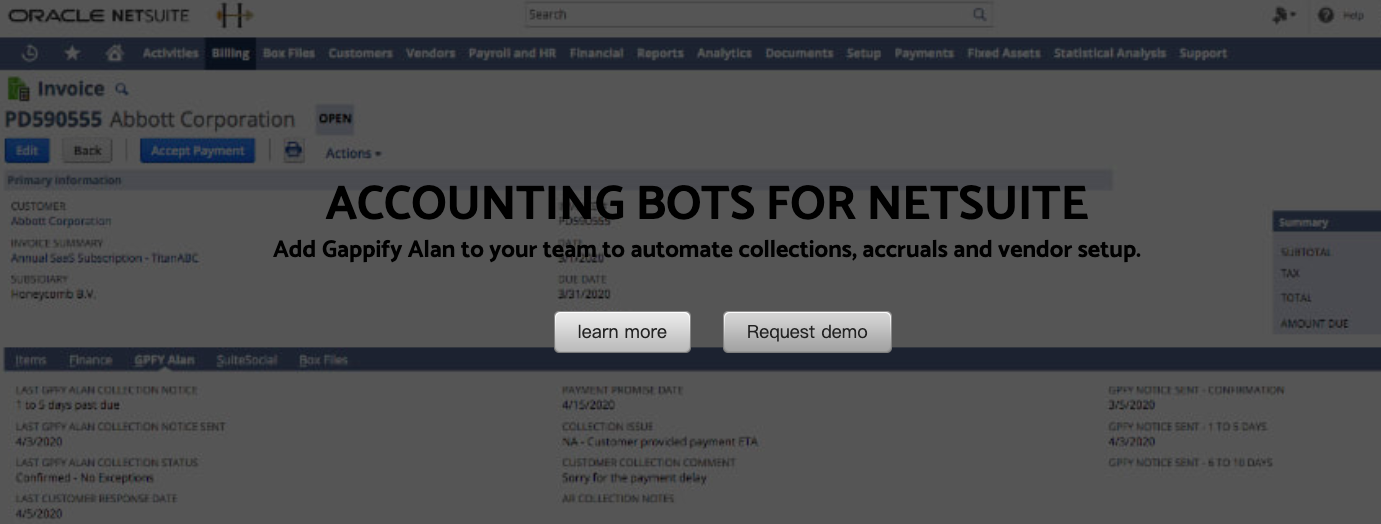Viewport: 1381px width, 524px height.
Task: Click the Honeycomb company logo icon
Action: 234,15
